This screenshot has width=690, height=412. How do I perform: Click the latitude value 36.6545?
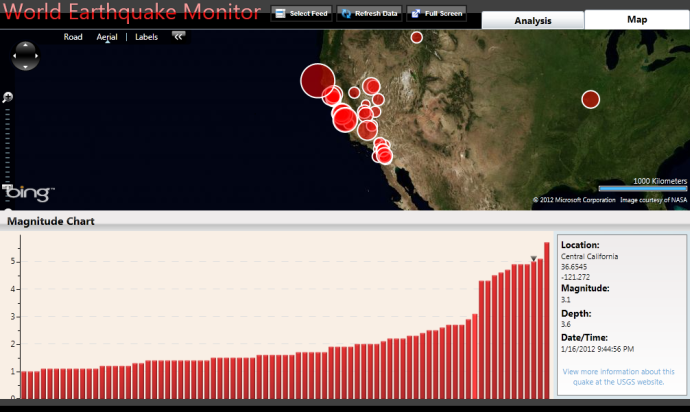(573, 267)
